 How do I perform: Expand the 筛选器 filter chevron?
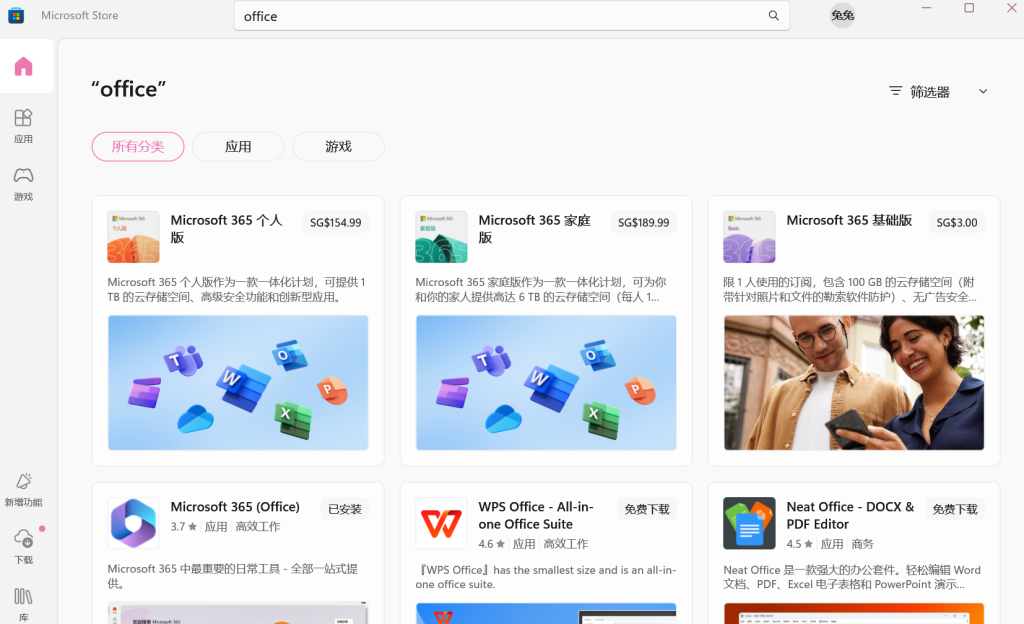click(983, 91)
